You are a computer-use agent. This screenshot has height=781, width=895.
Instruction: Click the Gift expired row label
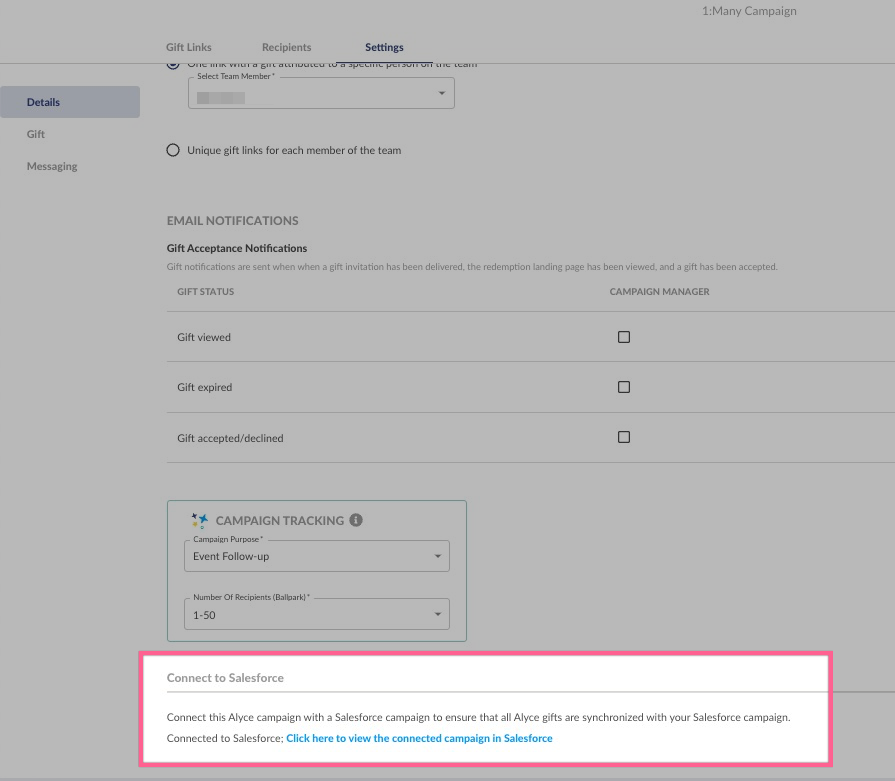coord(204,387)
